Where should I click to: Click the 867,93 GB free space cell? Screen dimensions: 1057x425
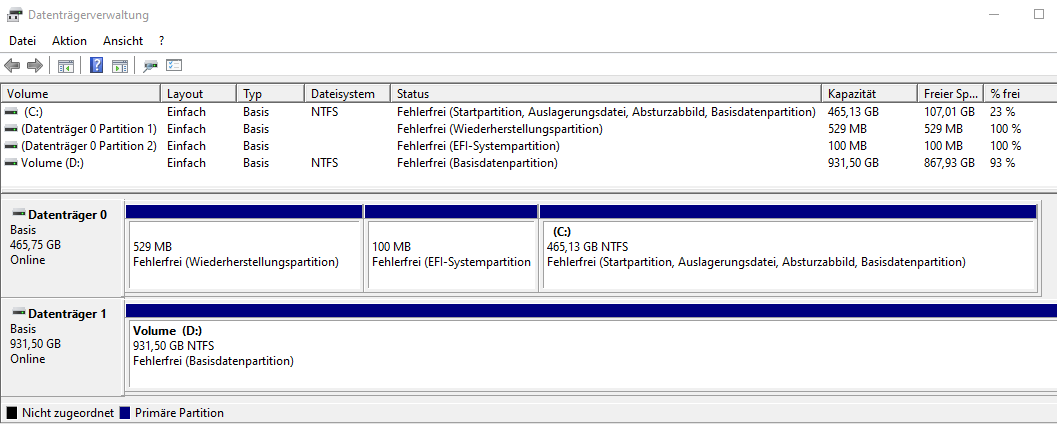point(949,163)
